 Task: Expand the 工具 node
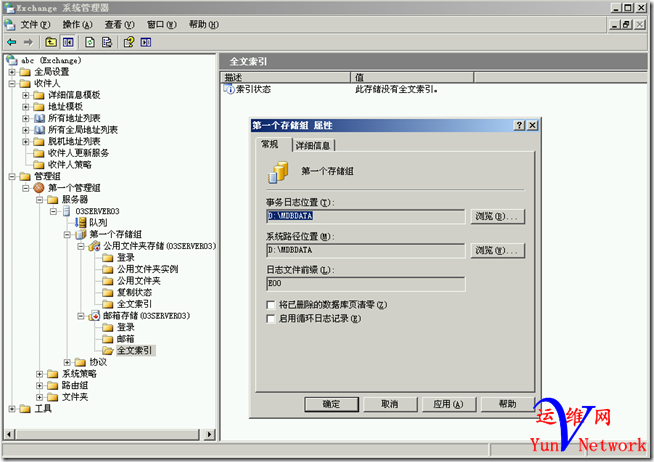pos(12,409)
